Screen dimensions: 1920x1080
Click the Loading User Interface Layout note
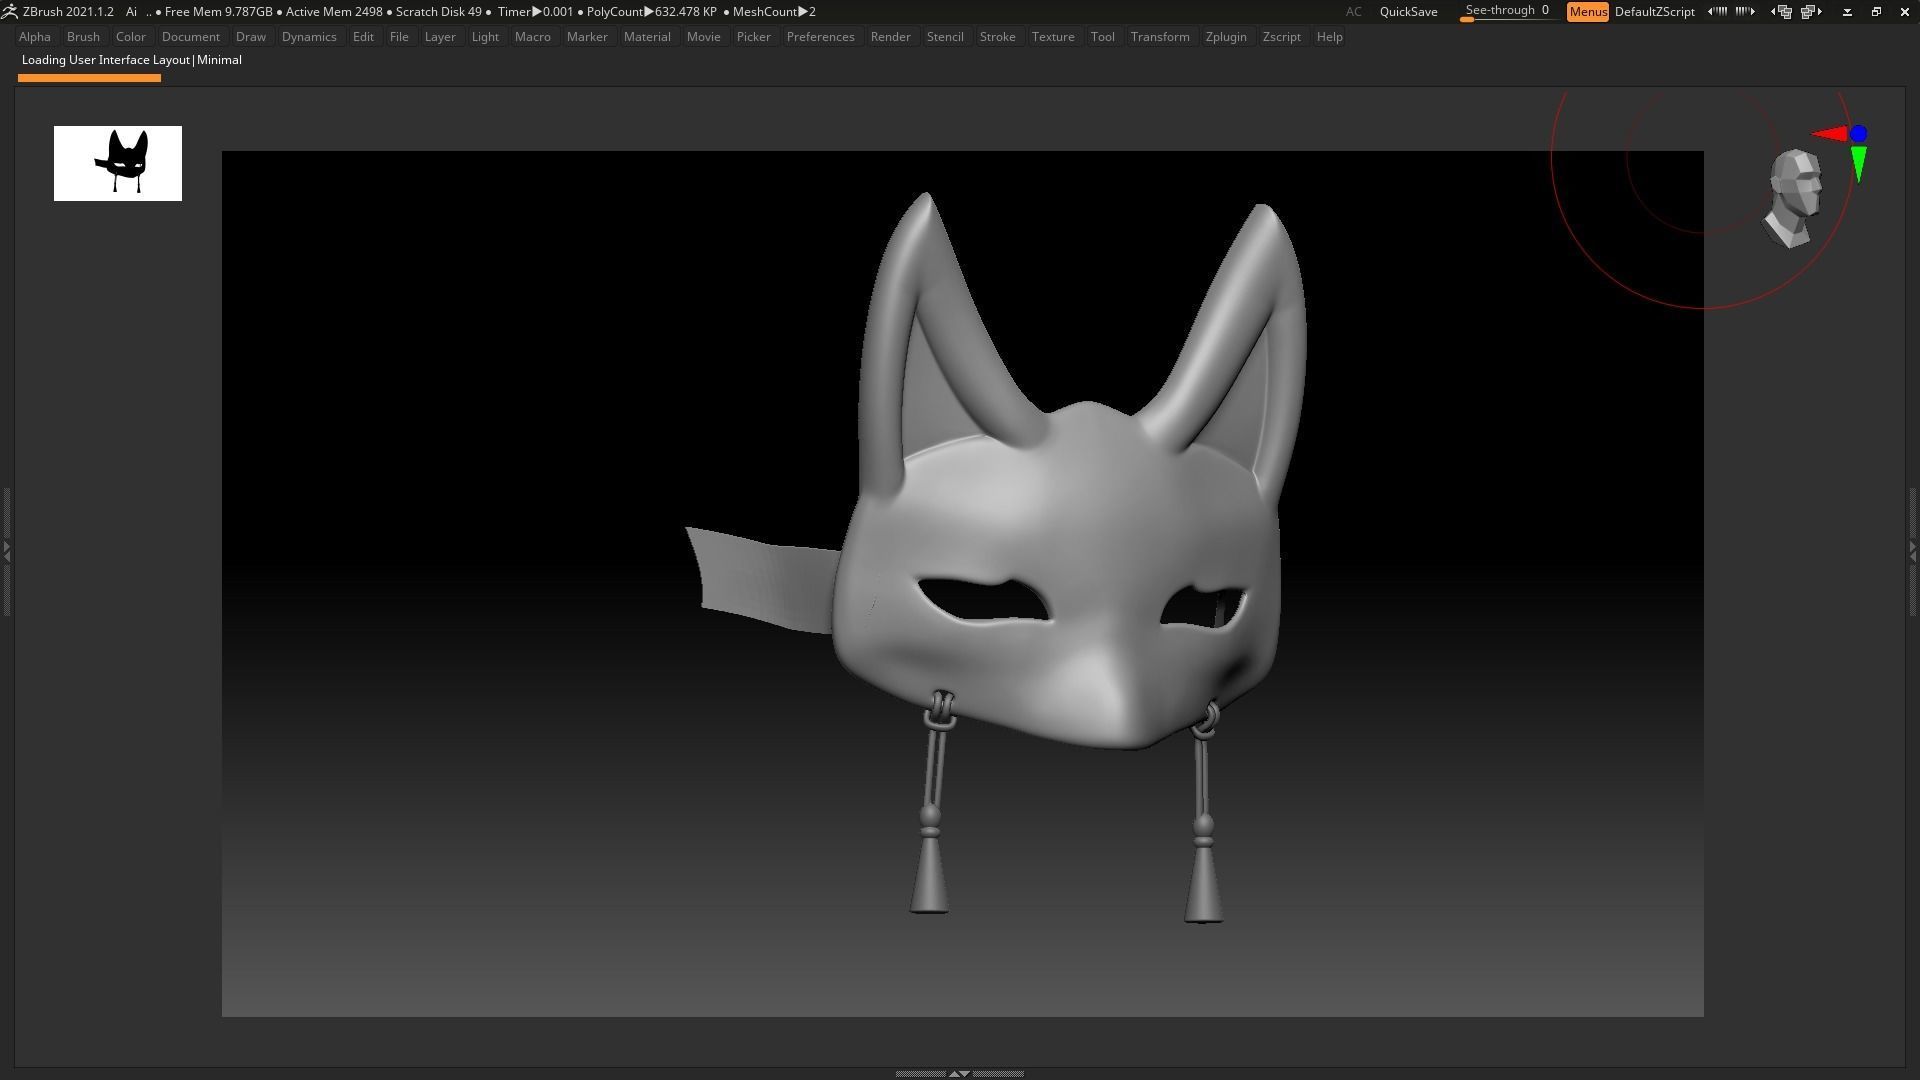pyautogui.click(x=131, y=60)
